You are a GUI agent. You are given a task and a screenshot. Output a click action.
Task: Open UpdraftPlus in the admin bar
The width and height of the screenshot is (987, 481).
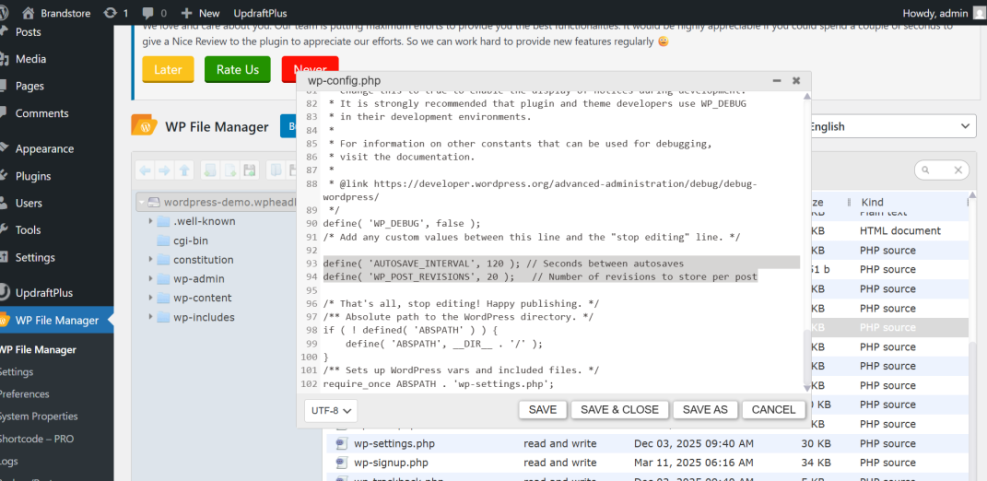(x=259, y=13)
